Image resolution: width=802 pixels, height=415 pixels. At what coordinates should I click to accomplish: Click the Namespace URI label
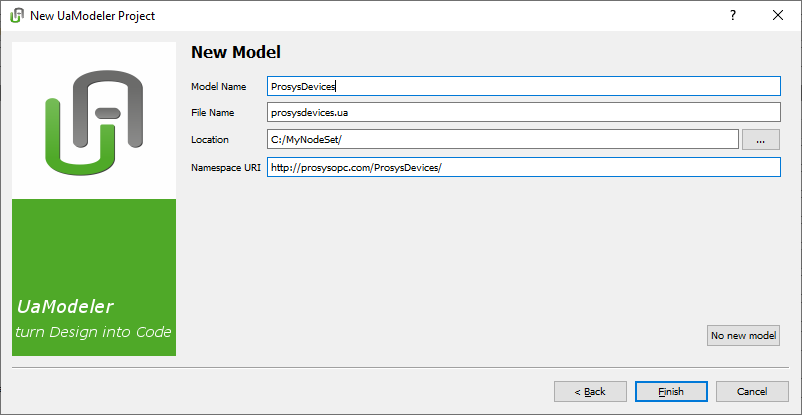pos(226,167)
